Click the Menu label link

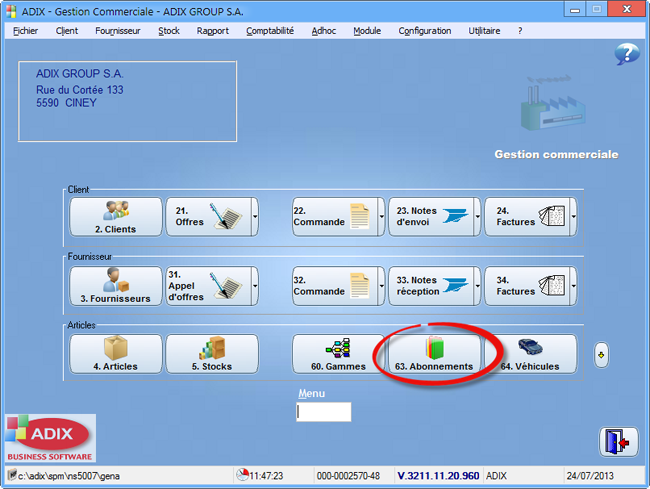(311, 393)
